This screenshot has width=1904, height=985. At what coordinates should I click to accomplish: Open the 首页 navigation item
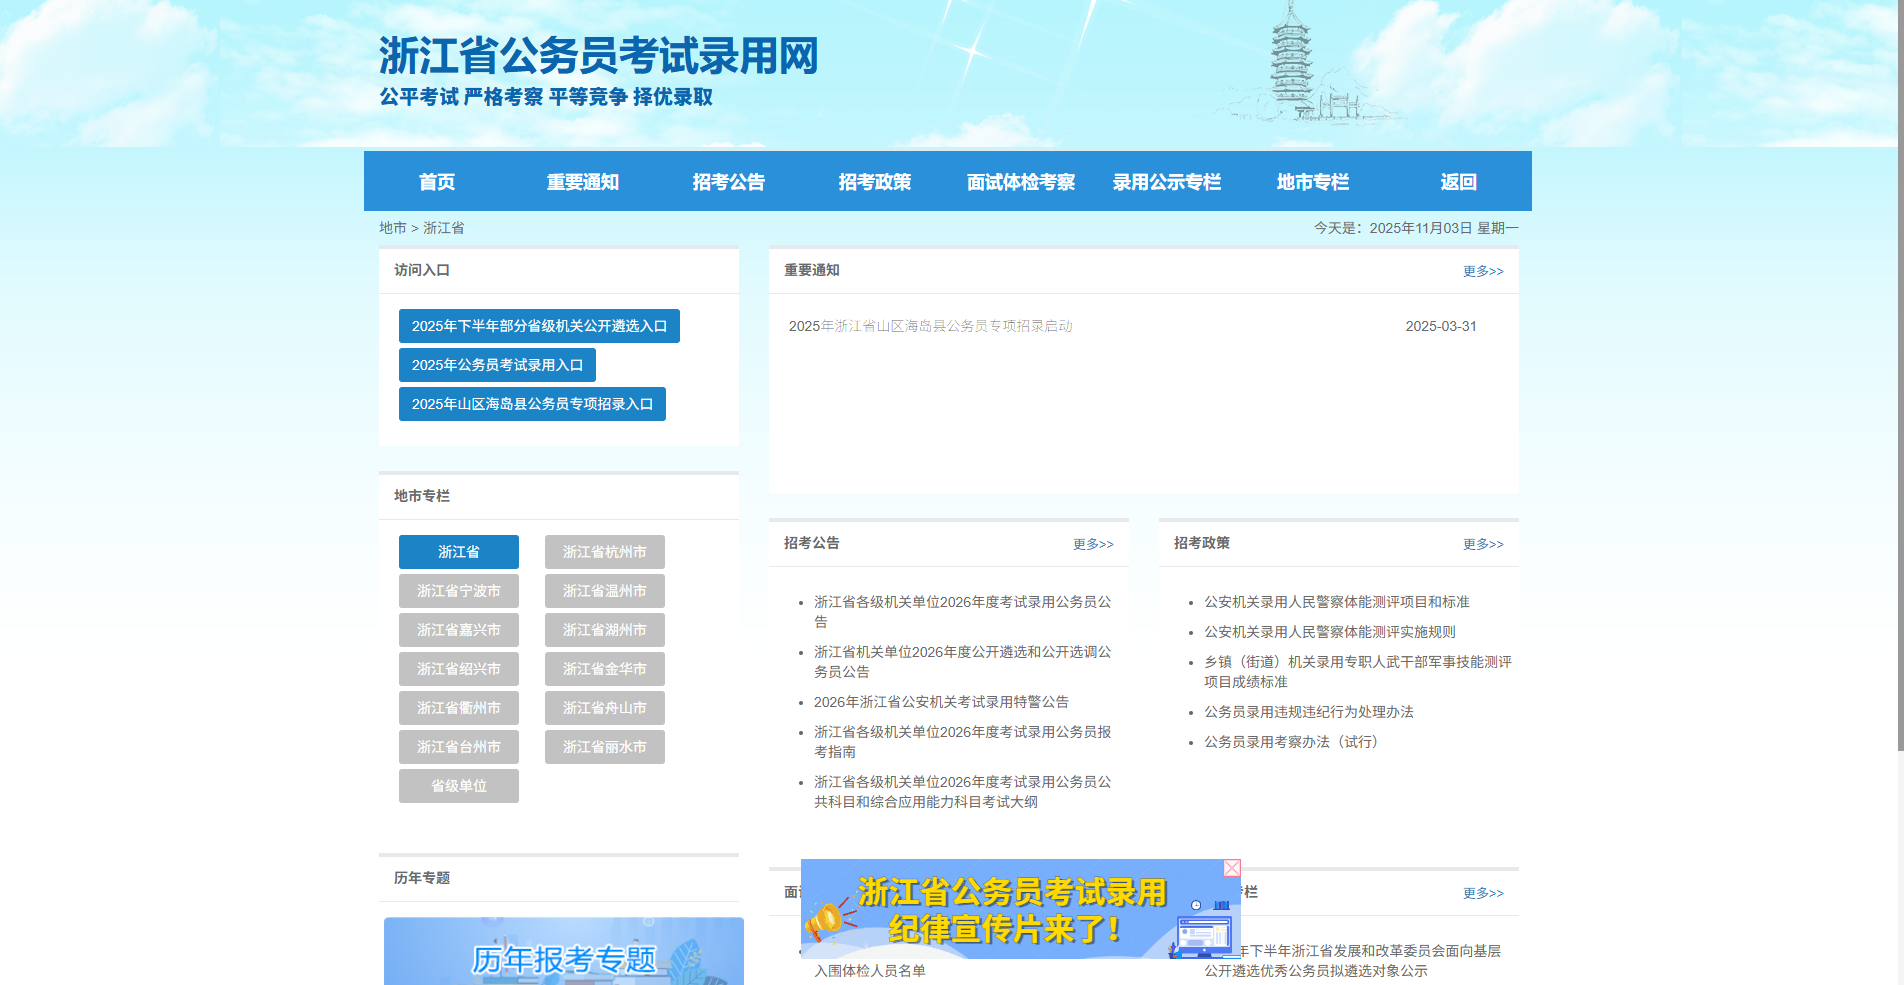tap(437, 181)
